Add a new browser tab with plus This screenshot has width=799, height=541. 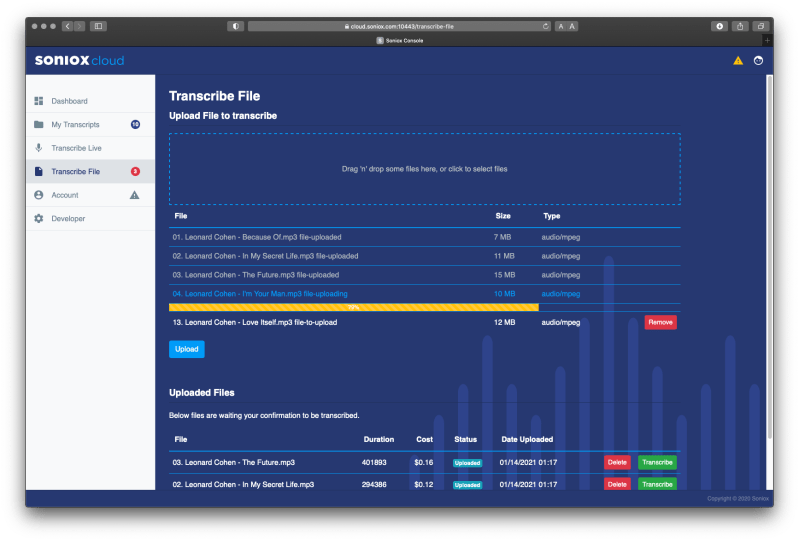[x=767, y=40]
